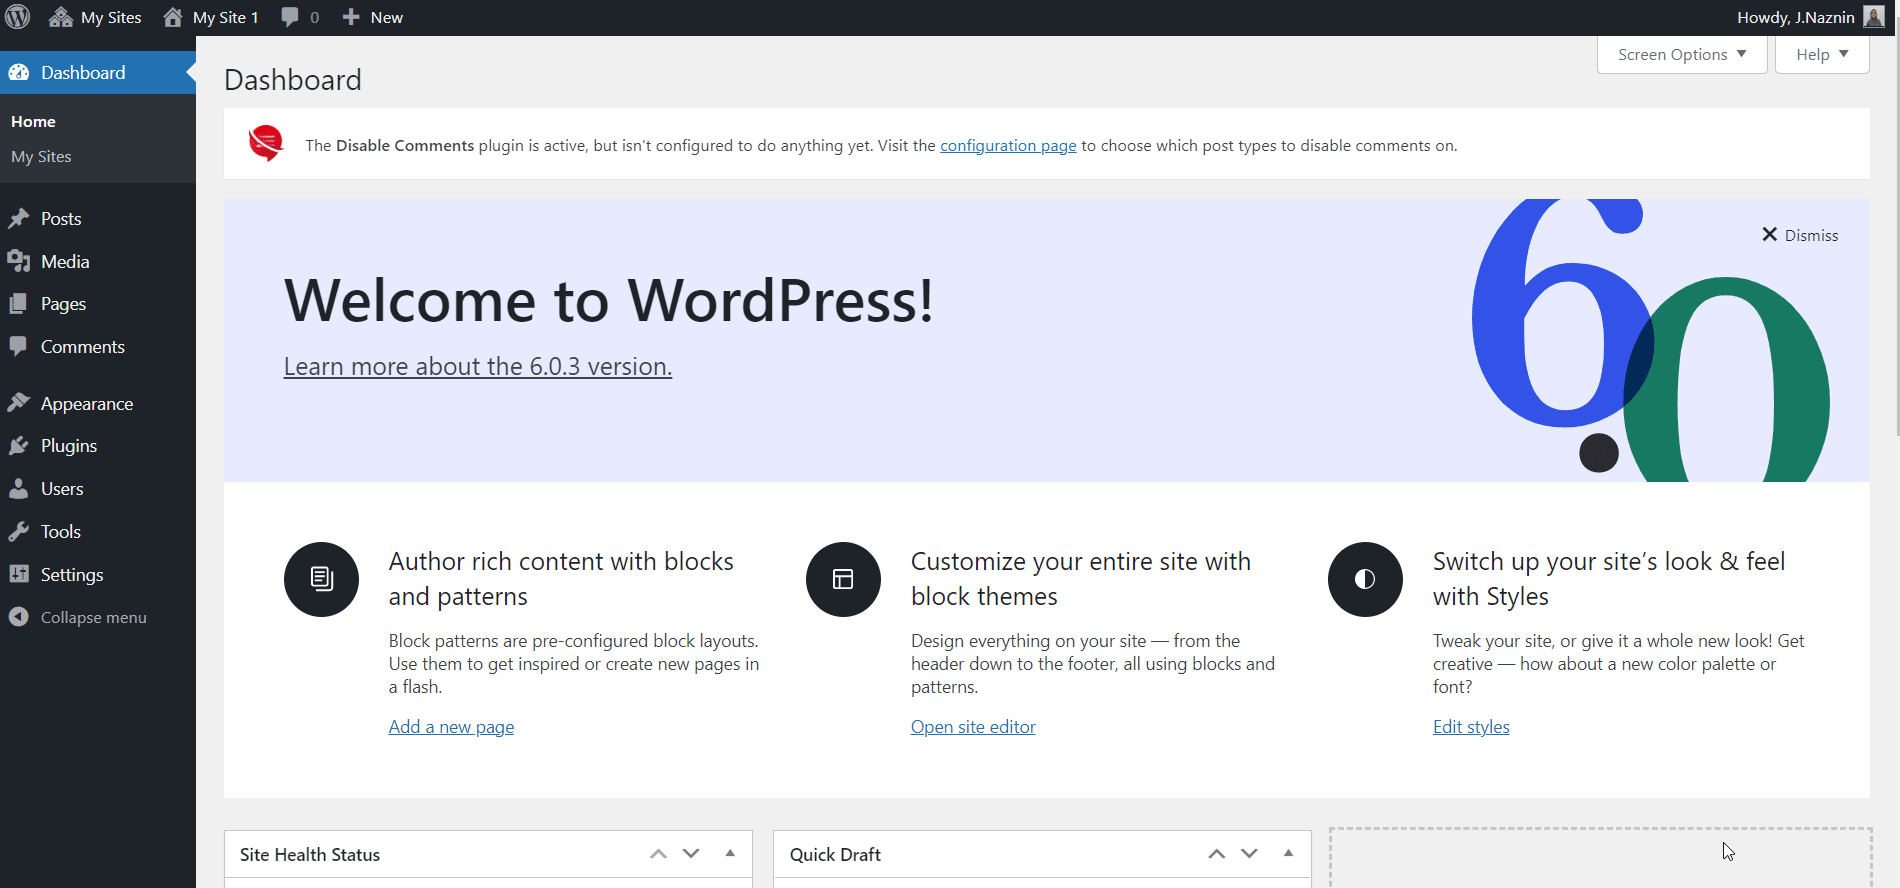Screen dimensions: 1900x888
Task: Open the Dashboard menu item
Action: [x=98, y=72]
